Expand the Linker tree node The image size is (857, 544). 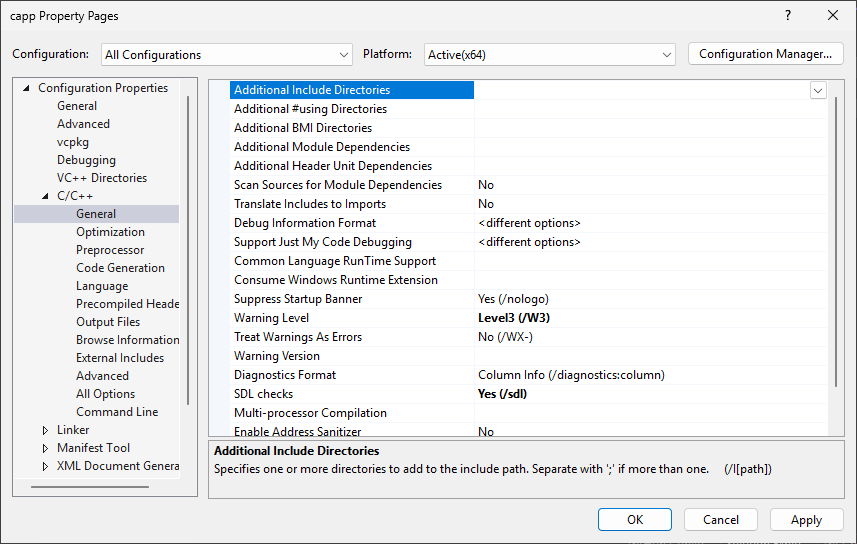coord(45,430)
